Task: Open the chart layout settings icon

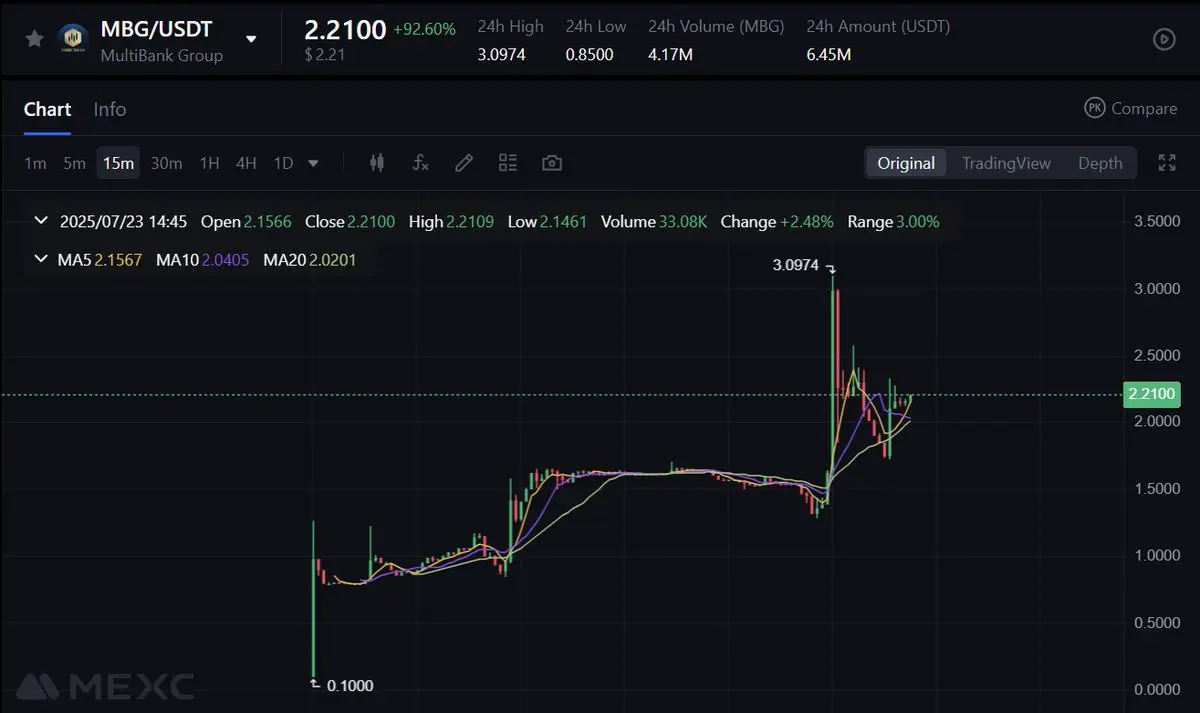Action: (508, 163)
